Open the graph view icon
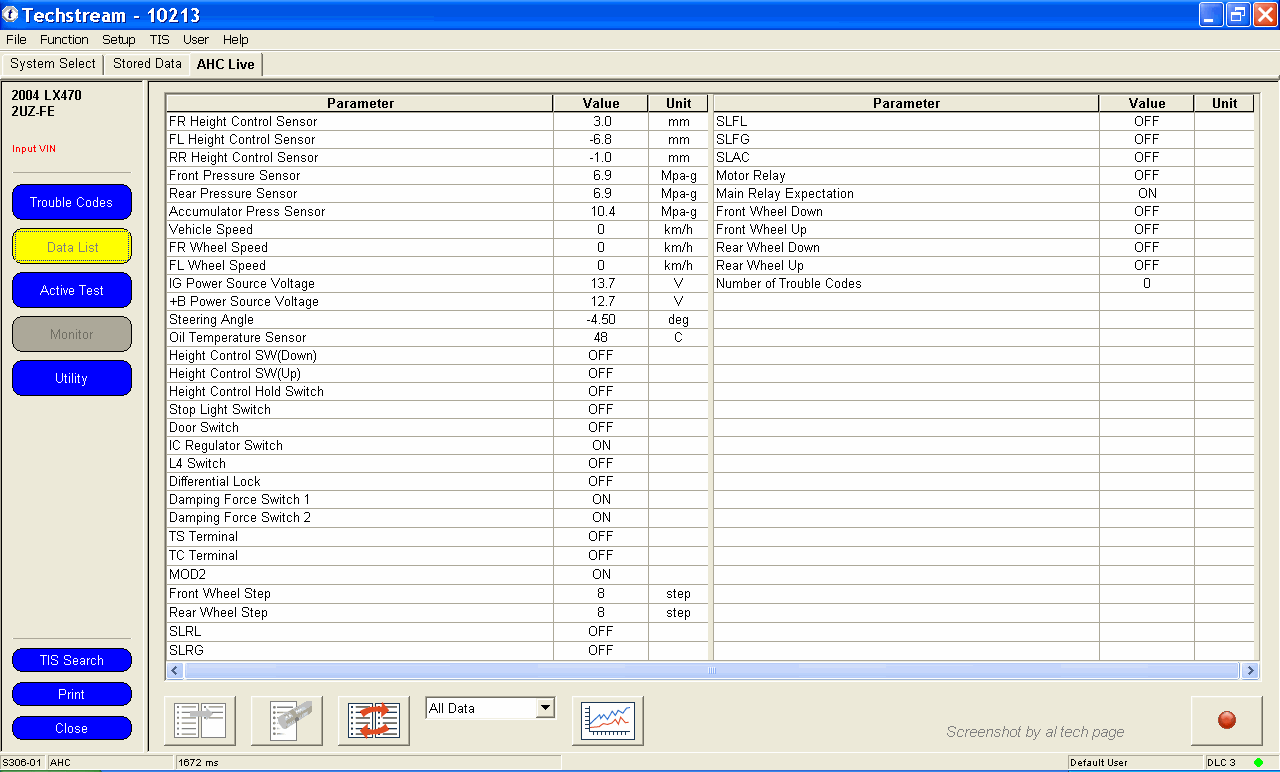This screenshot has width=1280, height=772. point(608,720)
